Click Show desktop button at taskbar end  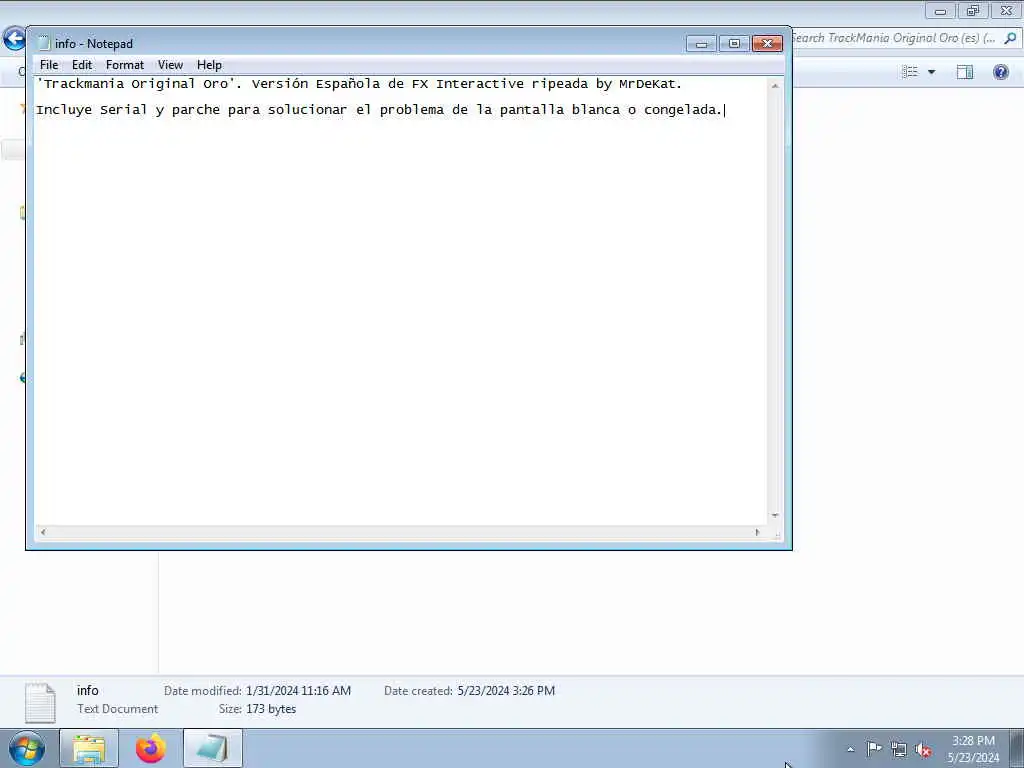(x=1017, y=748)
